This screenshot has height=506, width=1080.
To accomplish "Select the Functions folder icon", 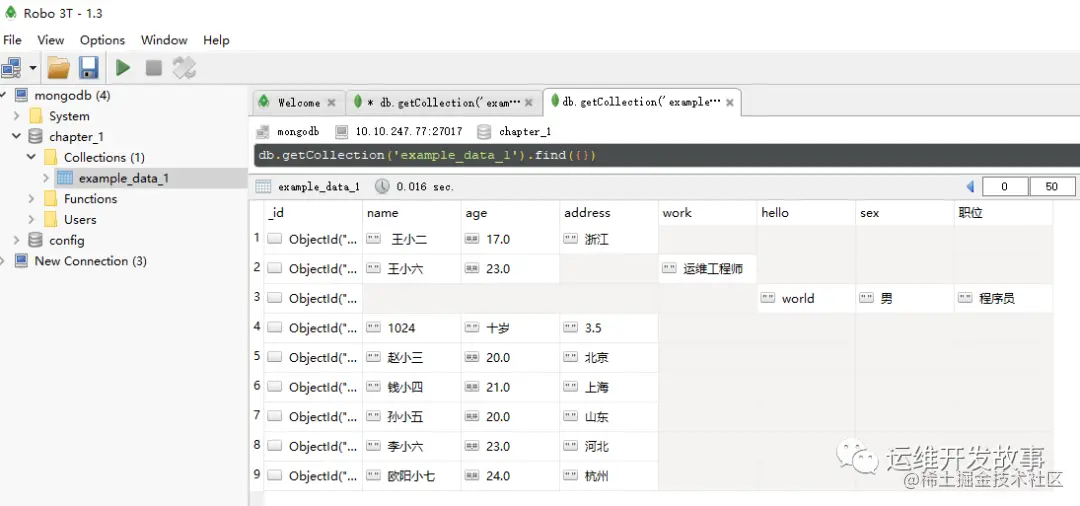I will coord(50,198).
